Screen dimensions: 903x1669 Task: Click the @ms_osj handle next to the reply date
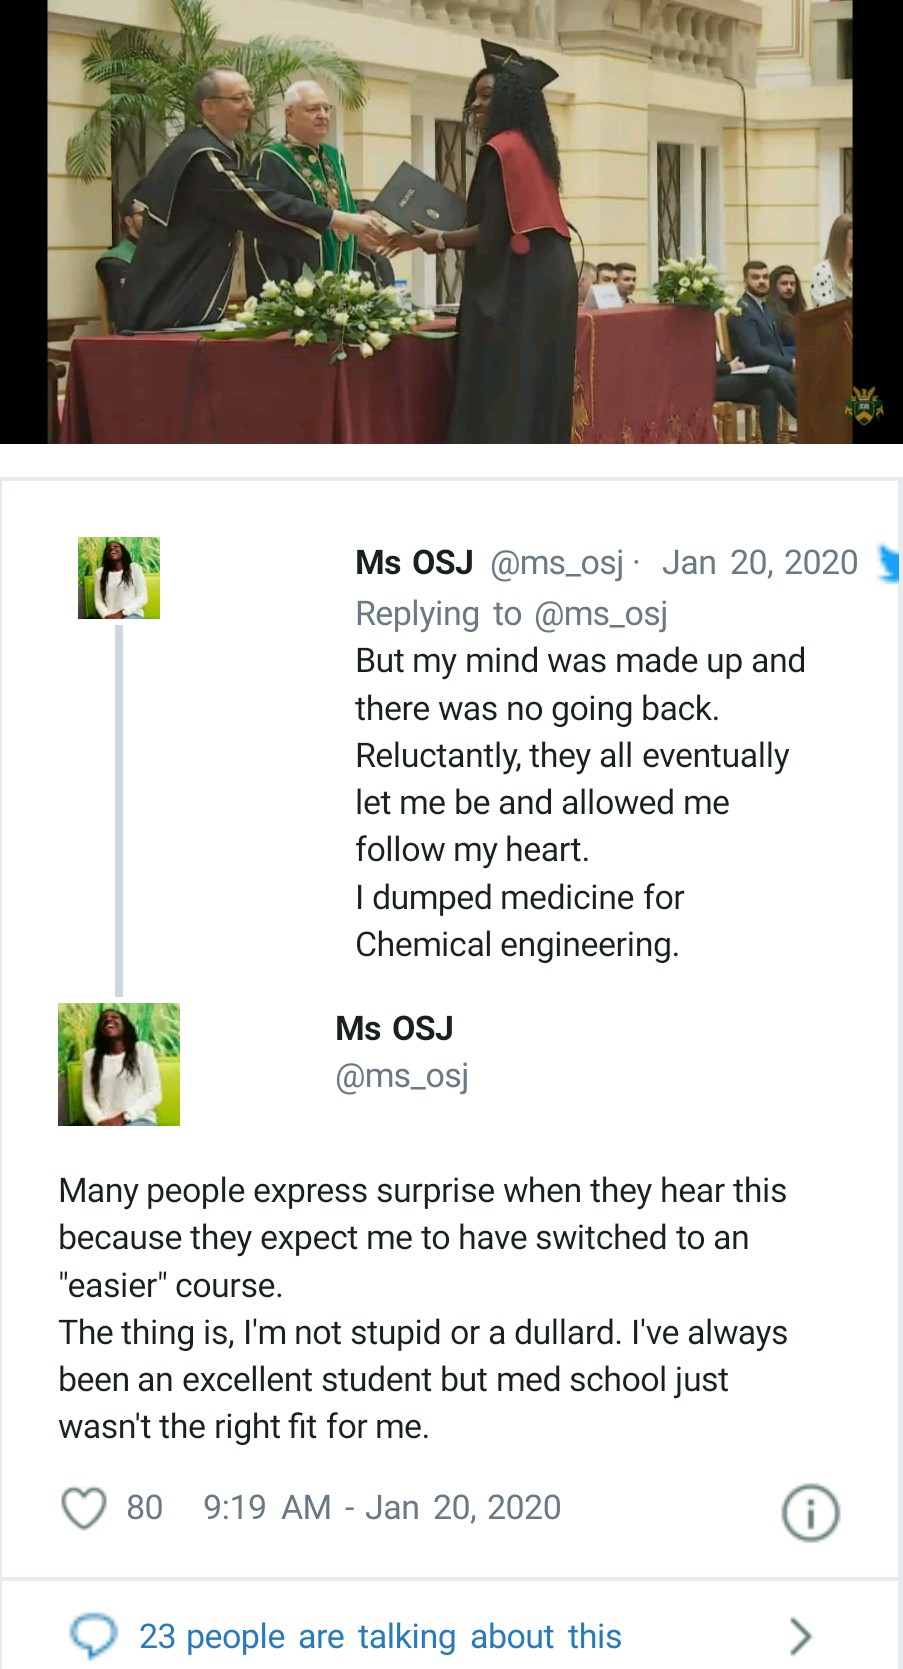557,563
